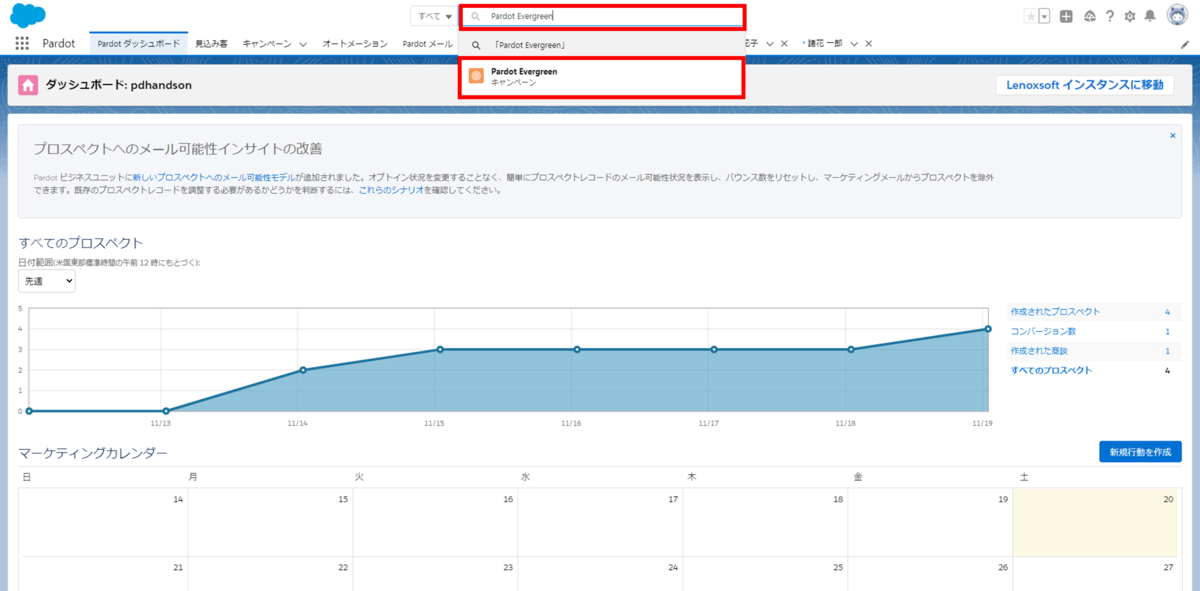Screen dimensions: 1200x591
Task: Select 作成されたプロスペクト metric
Action: [x=1055, y=312]
